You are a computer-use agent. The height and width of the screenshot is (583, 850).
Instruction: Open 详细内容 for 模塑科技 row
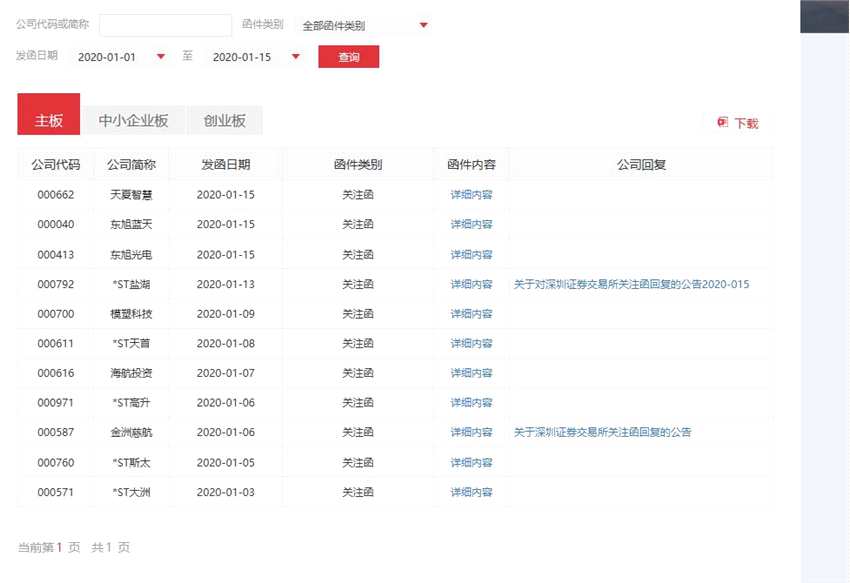(471, 314)
